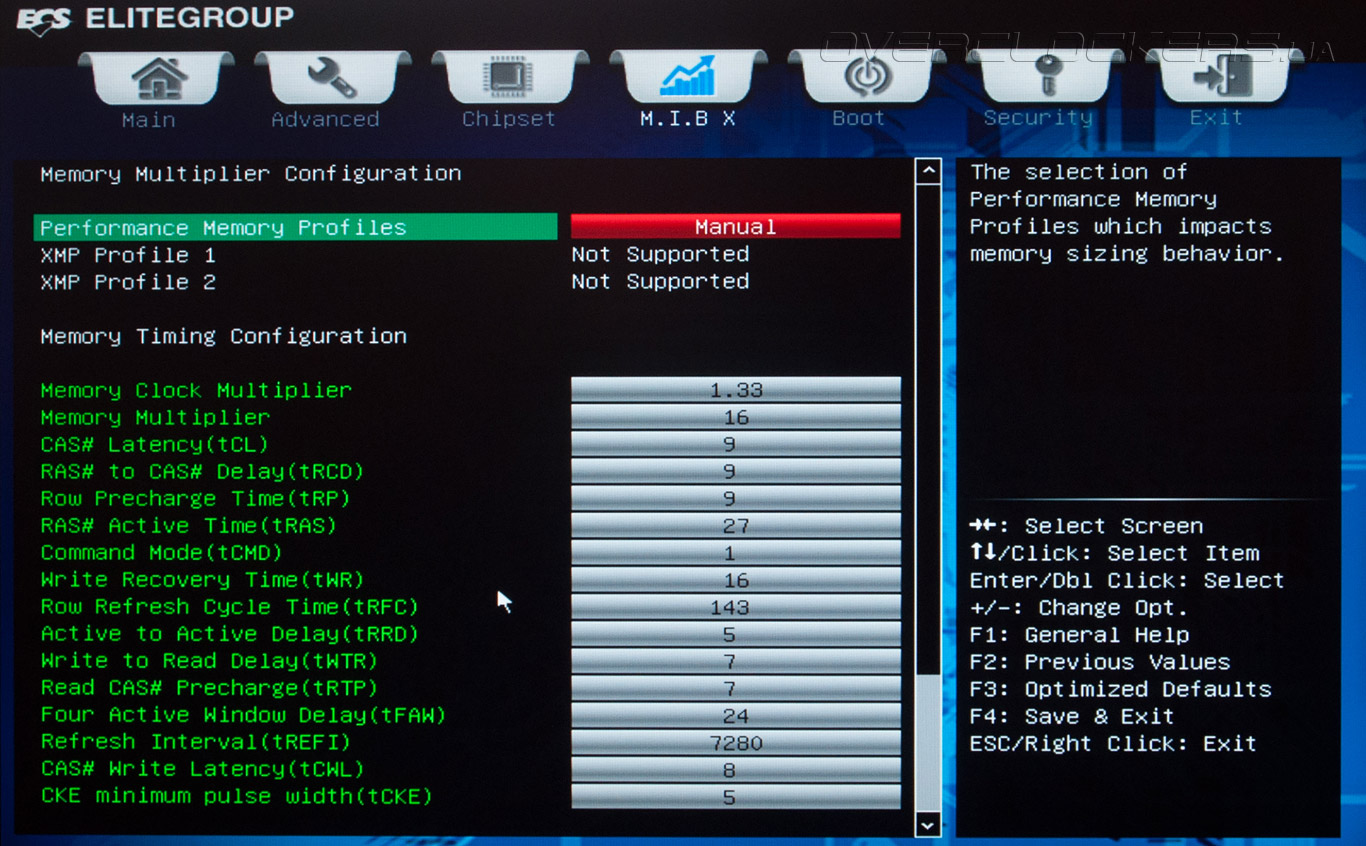Screen dimensions: 1366x846
Task: Edit the Write to Read Delay(tWTR) value
Action: (x=736, y=661)
